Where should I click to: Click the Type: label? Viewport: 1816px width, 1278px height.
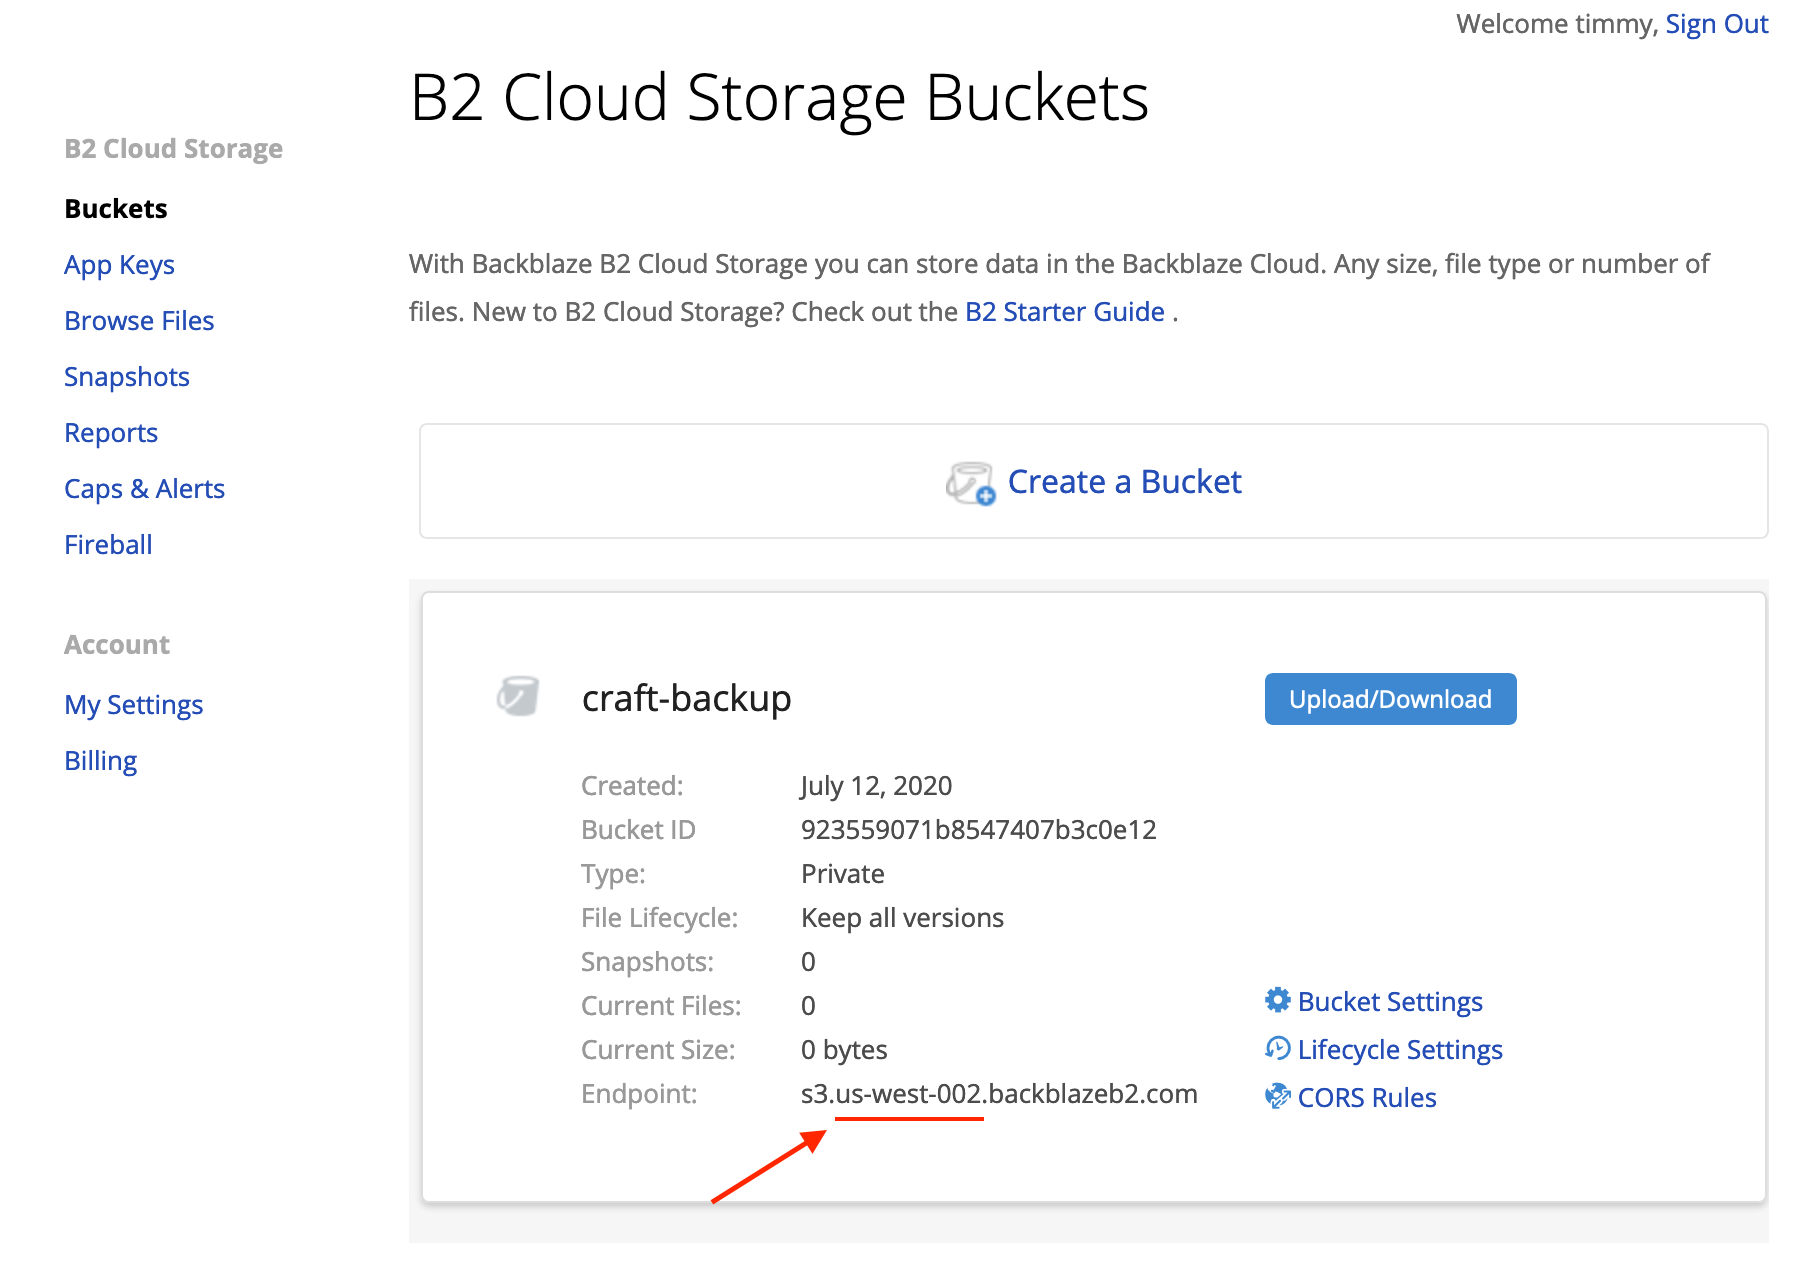point(613,874)
